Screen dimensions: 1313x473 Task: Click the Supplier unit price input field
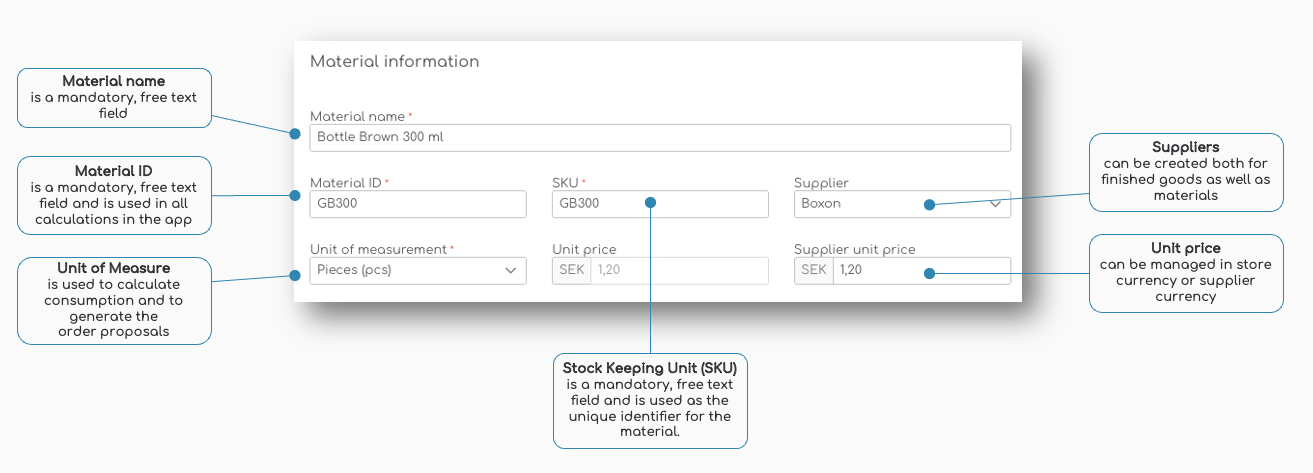click(880, 271)
